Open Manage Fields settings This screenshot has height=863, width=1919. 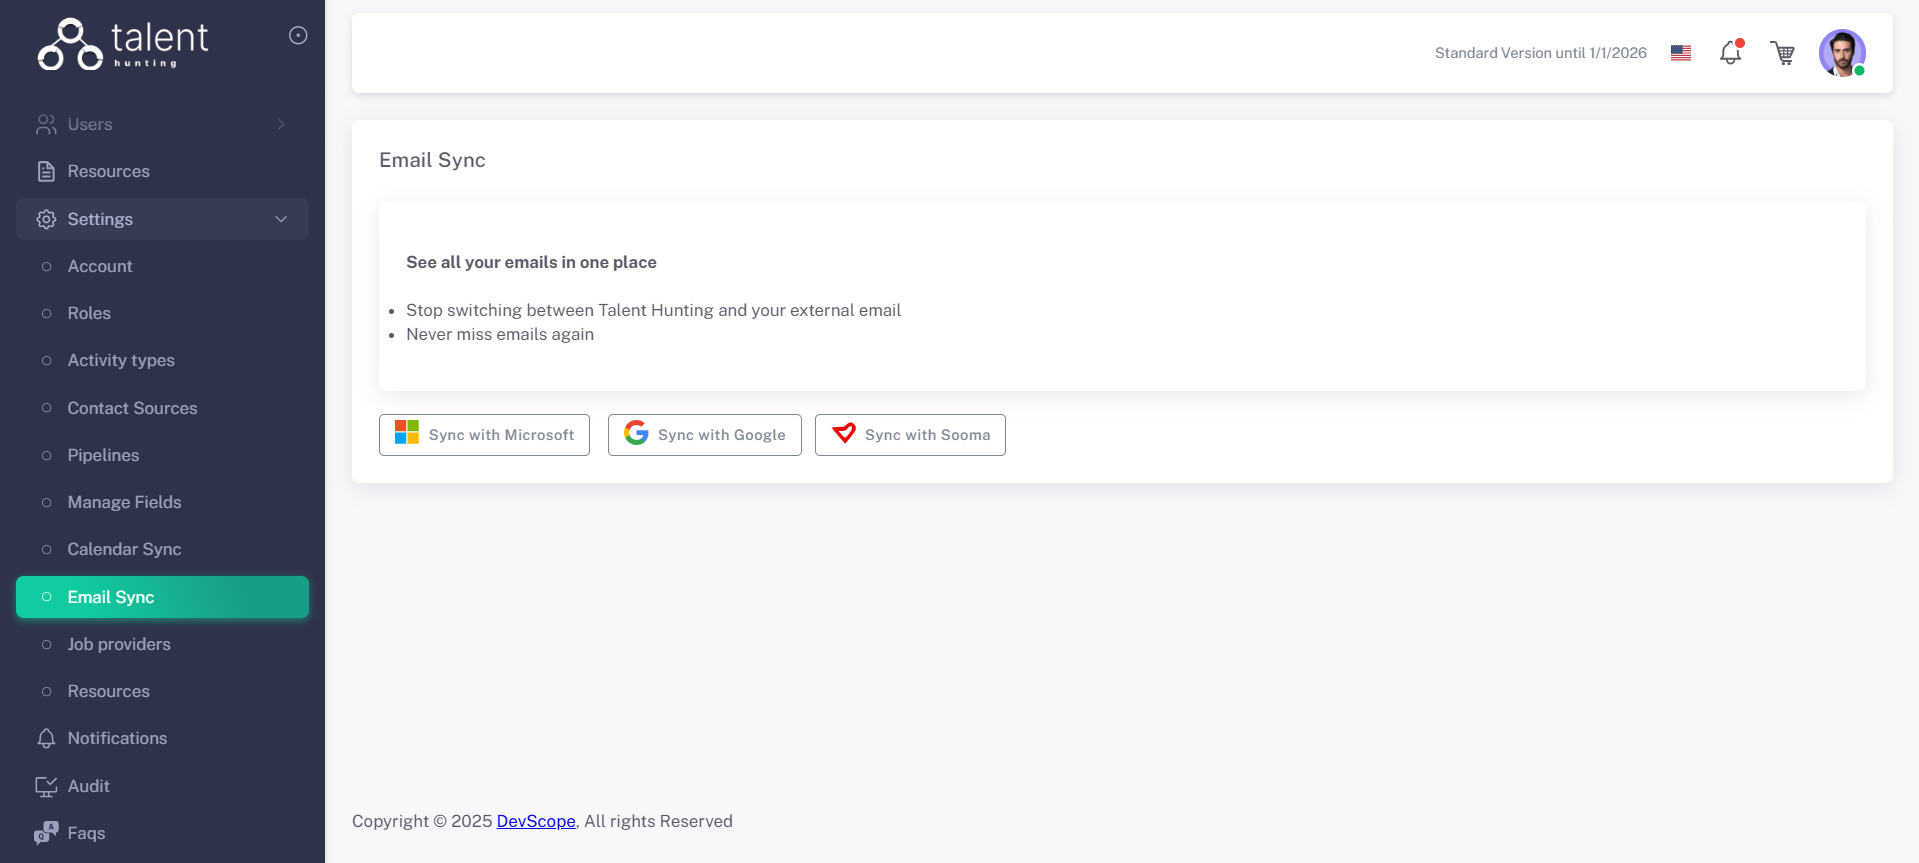point(124,502)
